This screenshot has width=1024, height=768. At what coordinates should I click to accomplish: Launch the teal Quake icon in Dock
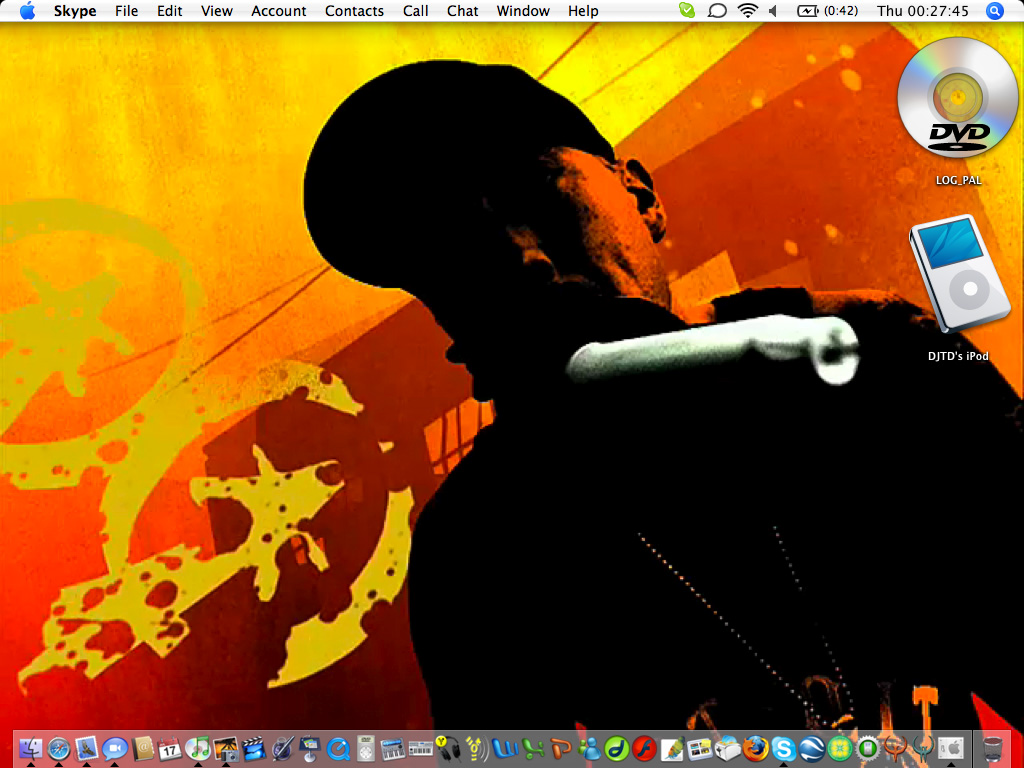point(923,748)
